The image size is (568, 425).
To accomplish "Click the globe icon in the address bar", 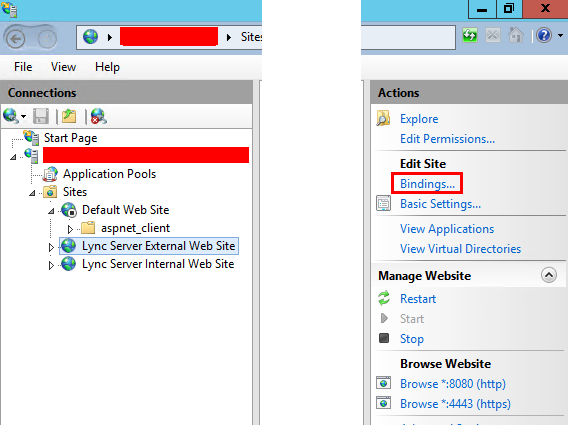I will [x=91, y=37].
